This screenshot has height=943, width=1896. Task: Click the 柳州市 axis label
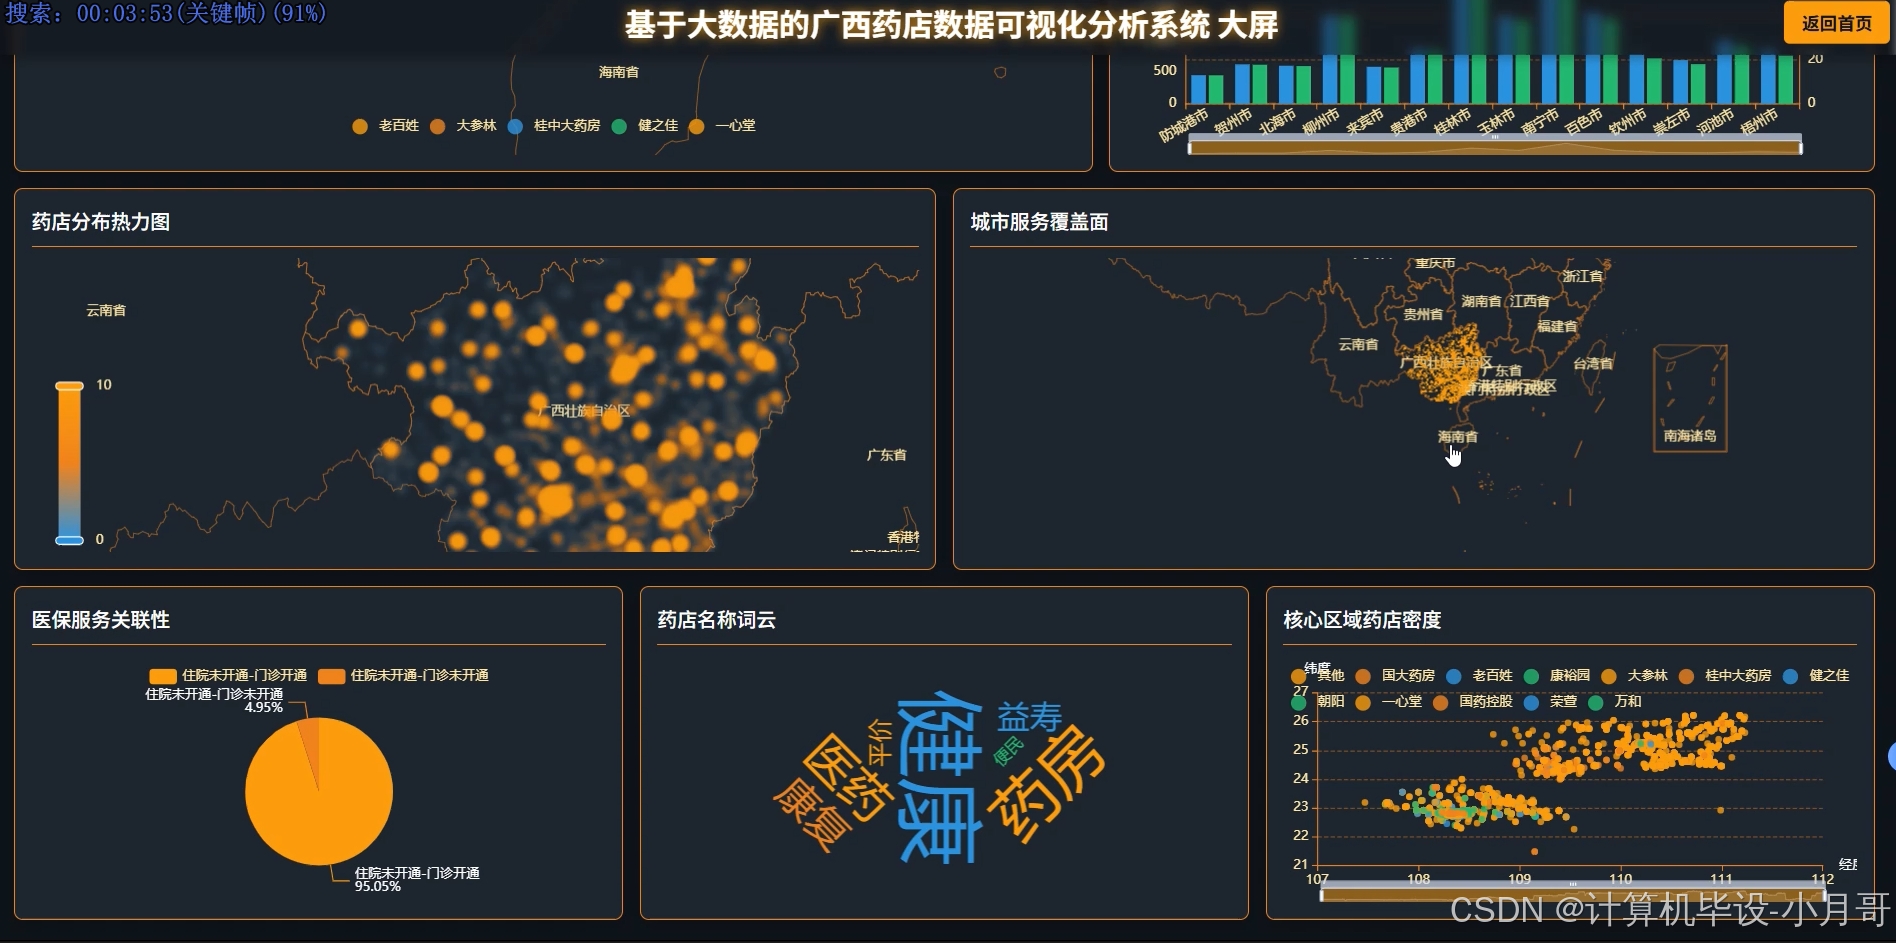click(x=1321, y=121)
